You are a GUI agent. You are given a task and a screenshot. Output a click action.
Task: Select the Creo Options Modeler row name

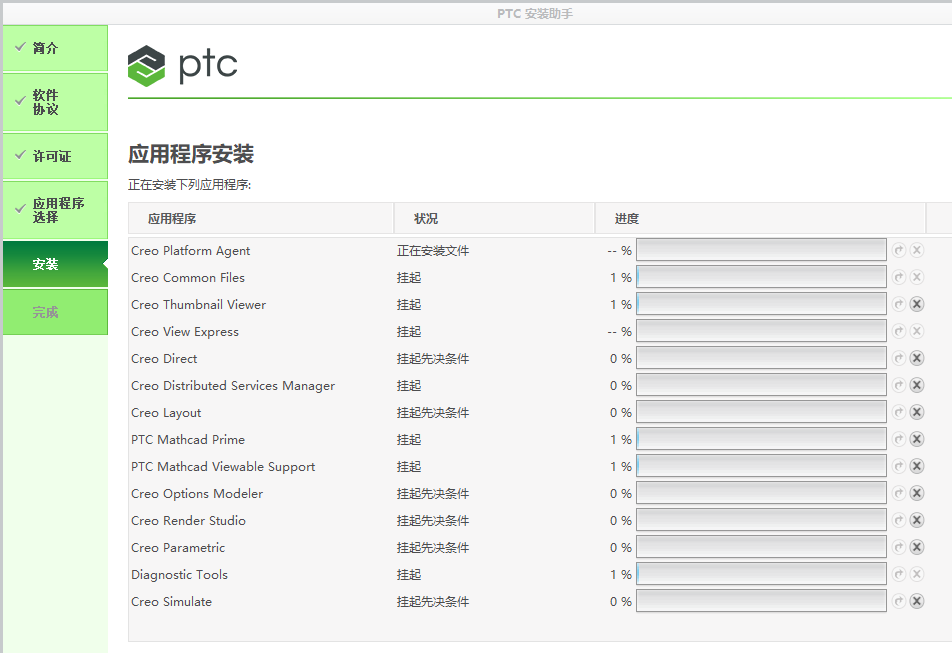click(197, 494)
